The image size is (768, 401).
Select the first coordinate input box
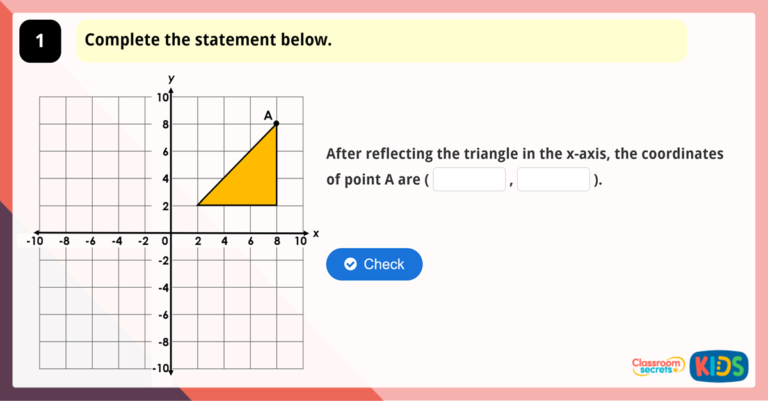(x=469, y=180)
